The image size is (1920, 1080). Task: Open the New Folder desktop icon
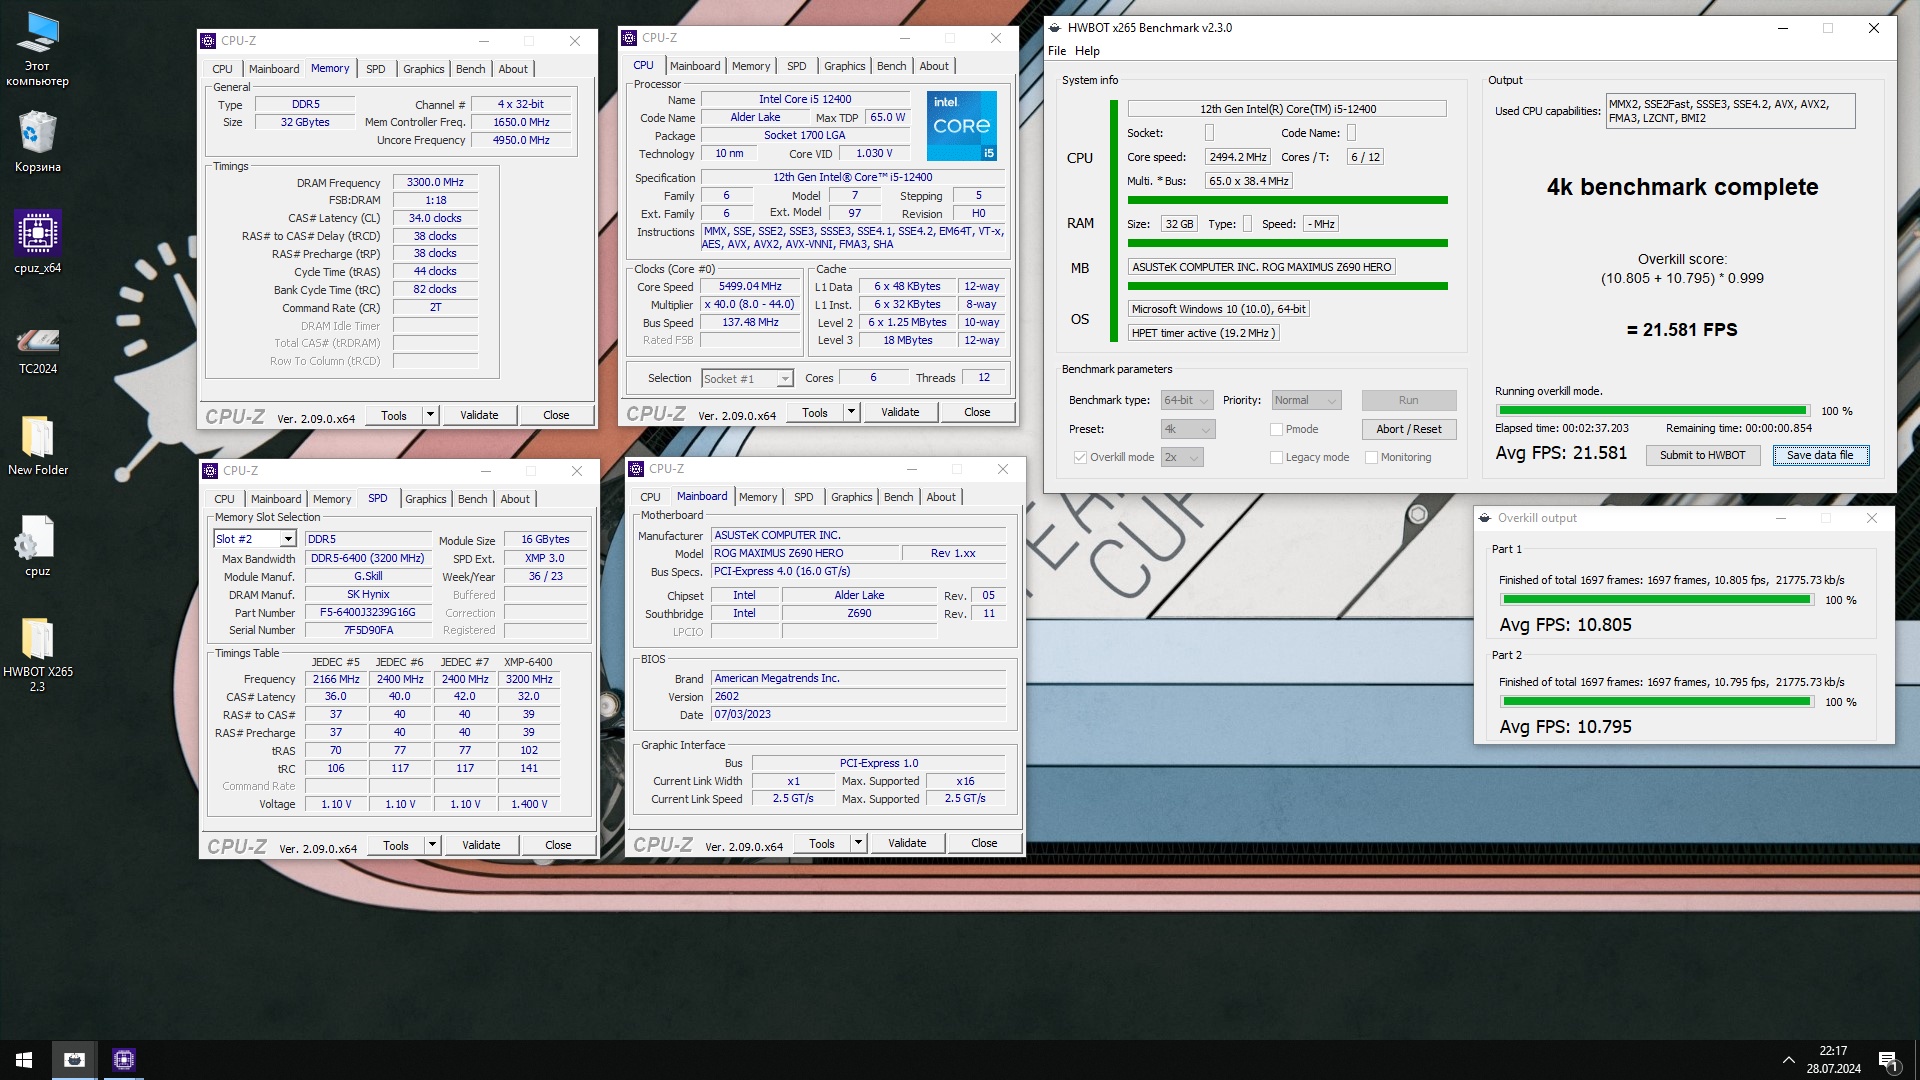click(37, 445)
